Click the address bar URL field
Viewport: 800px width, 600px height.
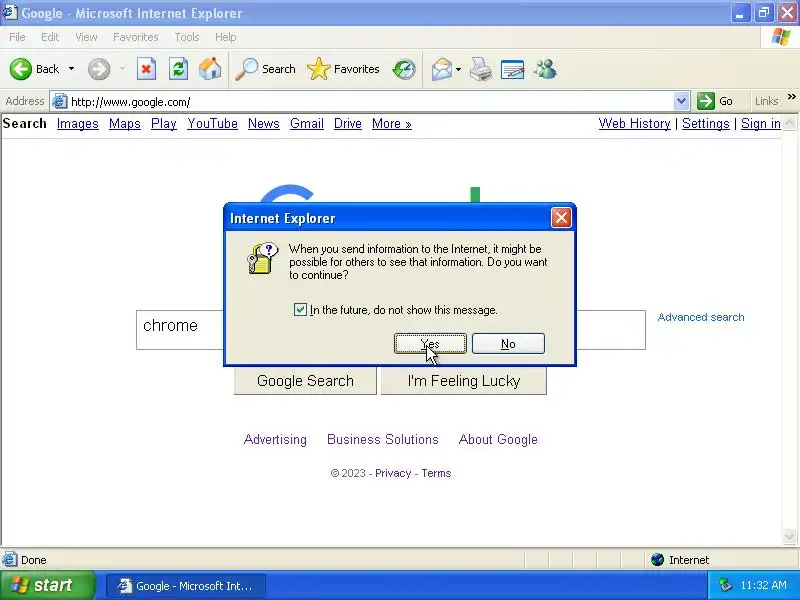(x=370, y=102)
